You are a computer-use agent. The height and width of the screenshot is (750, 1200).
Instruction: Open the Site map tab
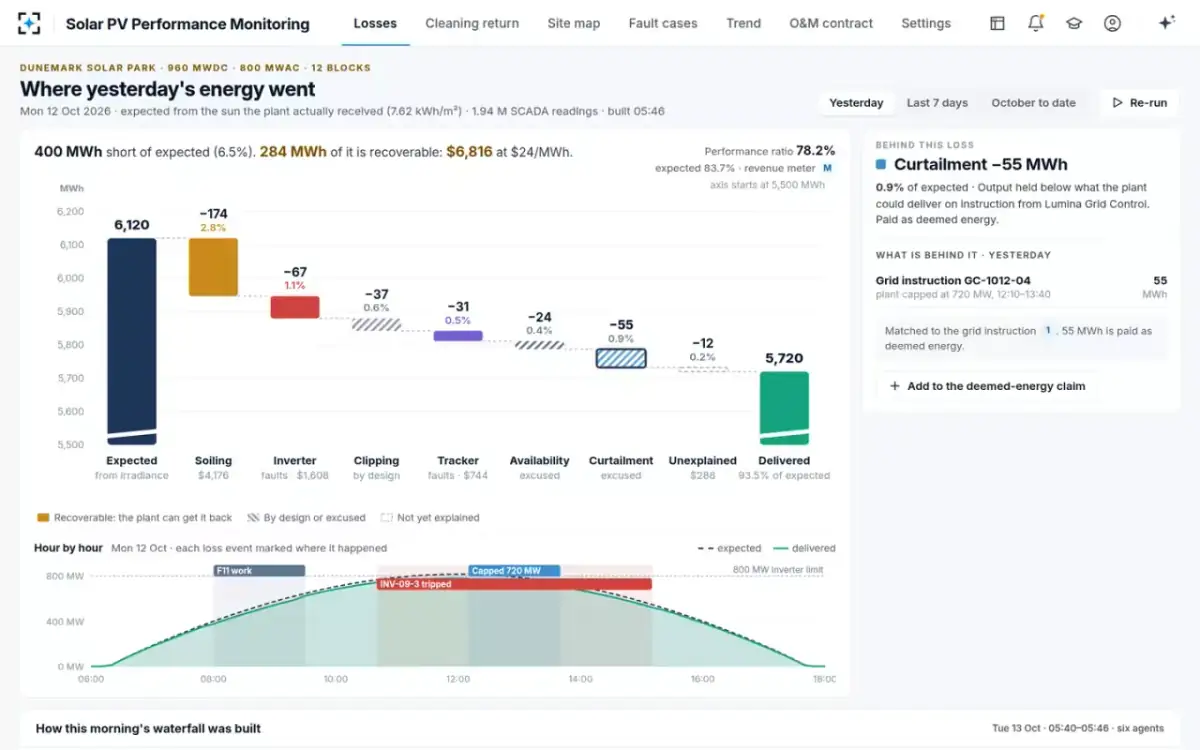click(x=574, y=23)
